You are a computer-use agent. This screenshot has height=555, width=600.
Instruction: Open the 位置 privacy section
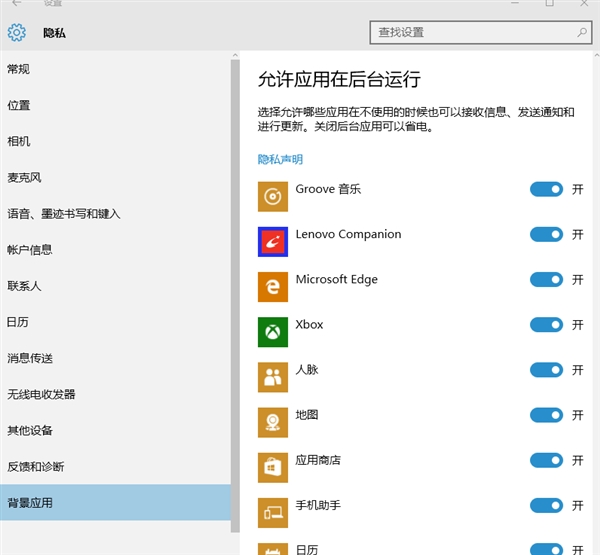coord(19,105)
